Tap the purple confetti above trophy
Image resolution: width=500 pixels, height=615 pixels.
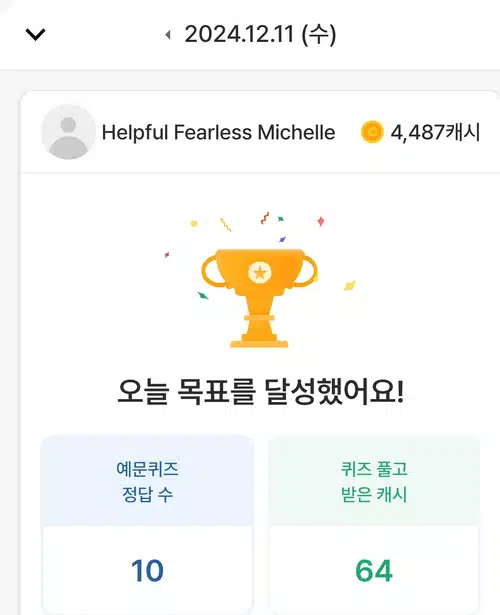point(282,239)
